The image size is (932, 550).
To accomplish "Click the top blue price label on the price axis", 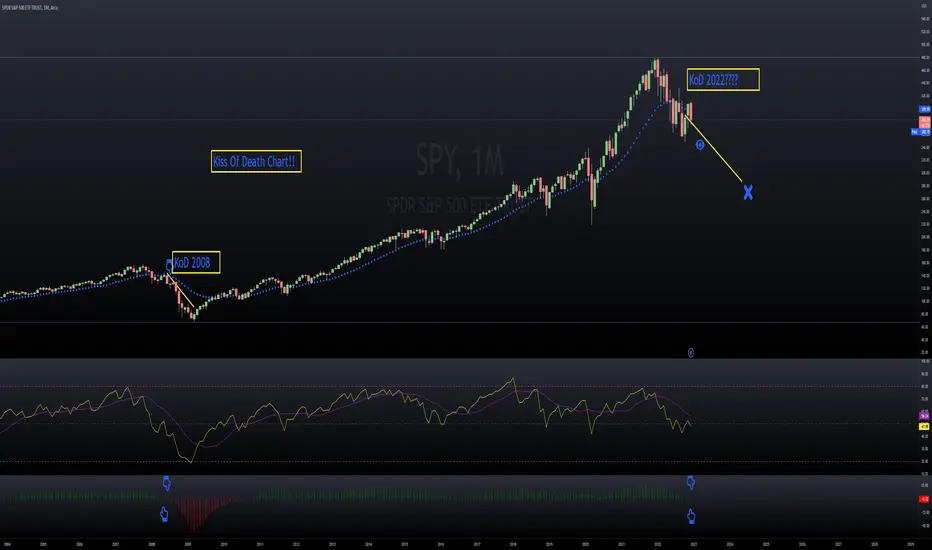I will click(925, 109).
